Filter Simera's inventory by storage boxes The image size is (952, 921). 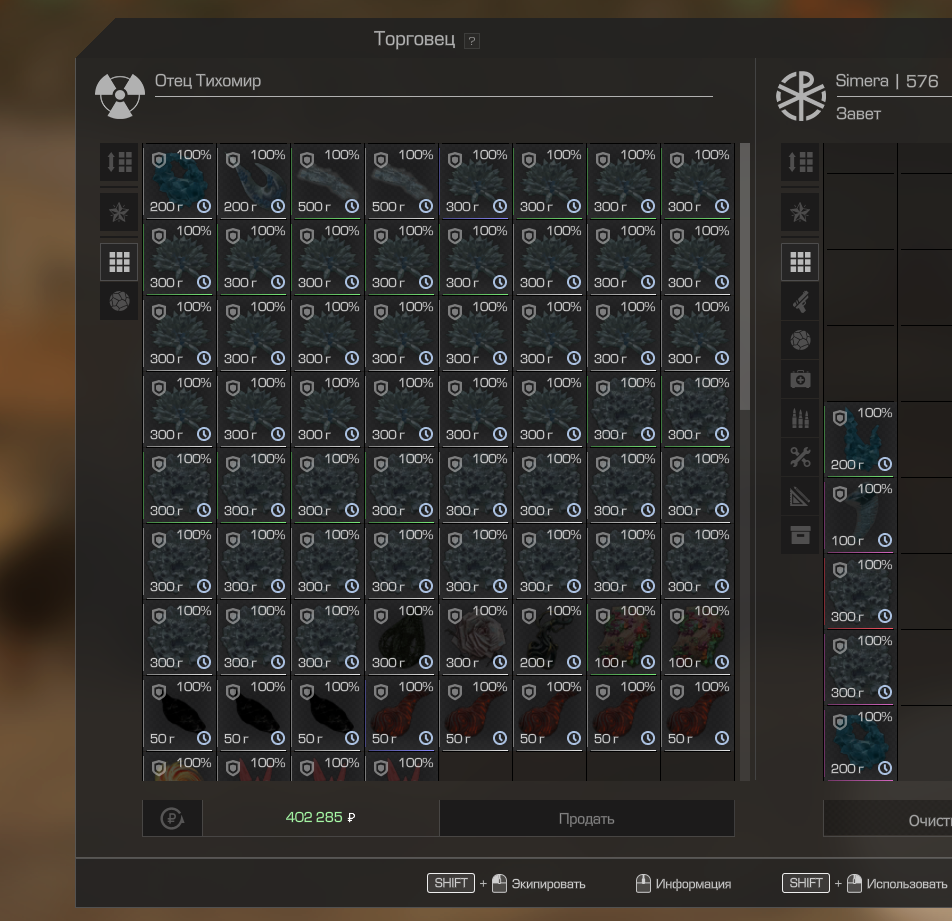(x=800, y=535)
